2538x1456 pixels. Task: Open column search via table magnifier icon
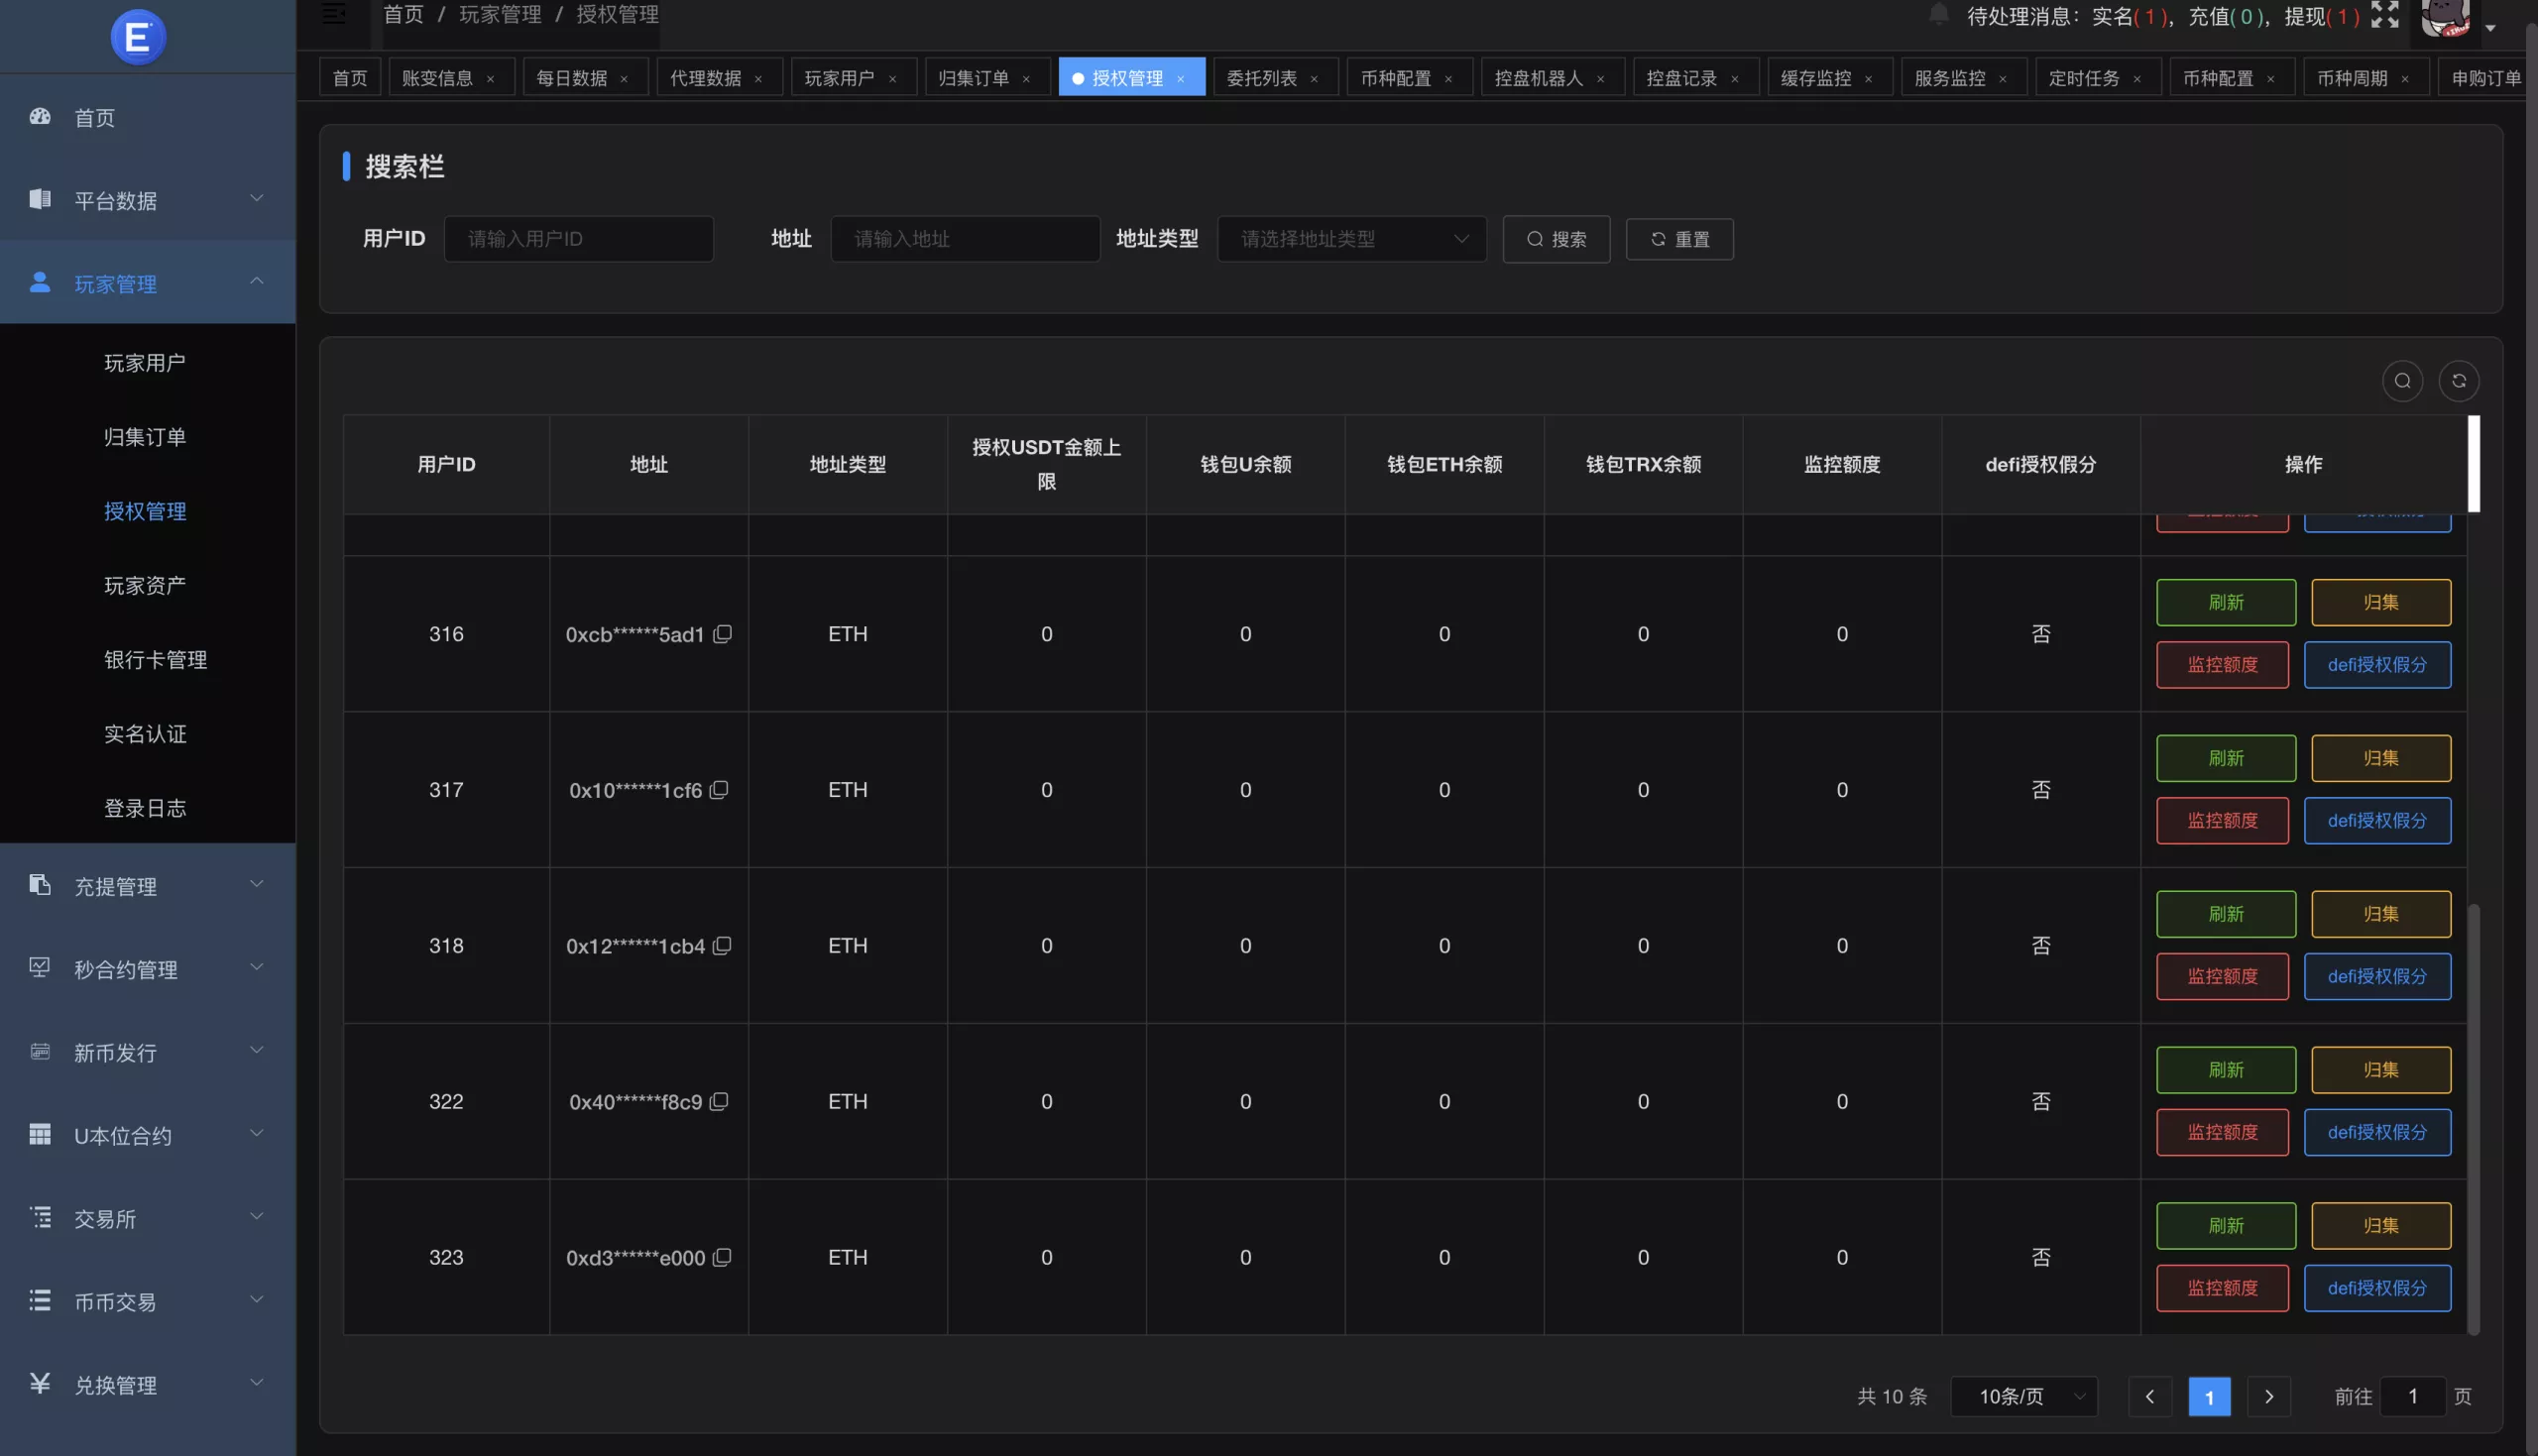[2403, 381]
